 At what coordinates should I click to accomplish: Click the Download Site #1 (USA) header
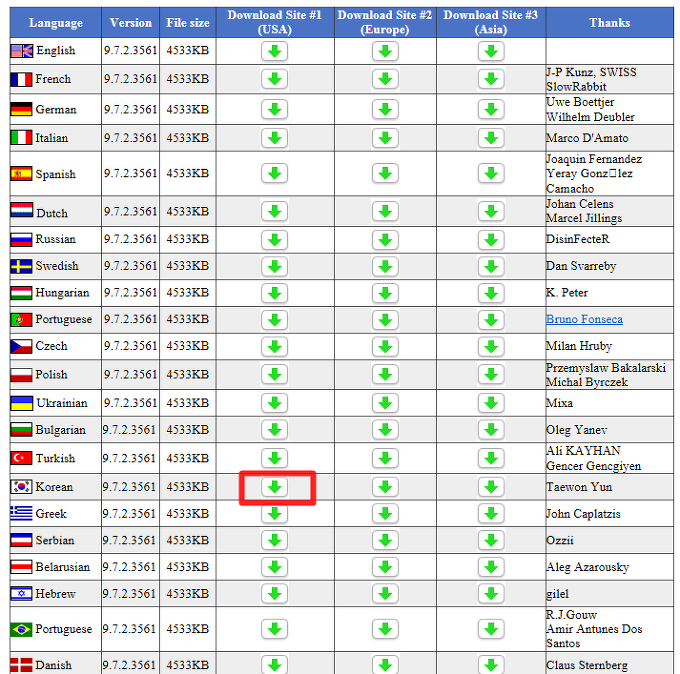[275, 23]
